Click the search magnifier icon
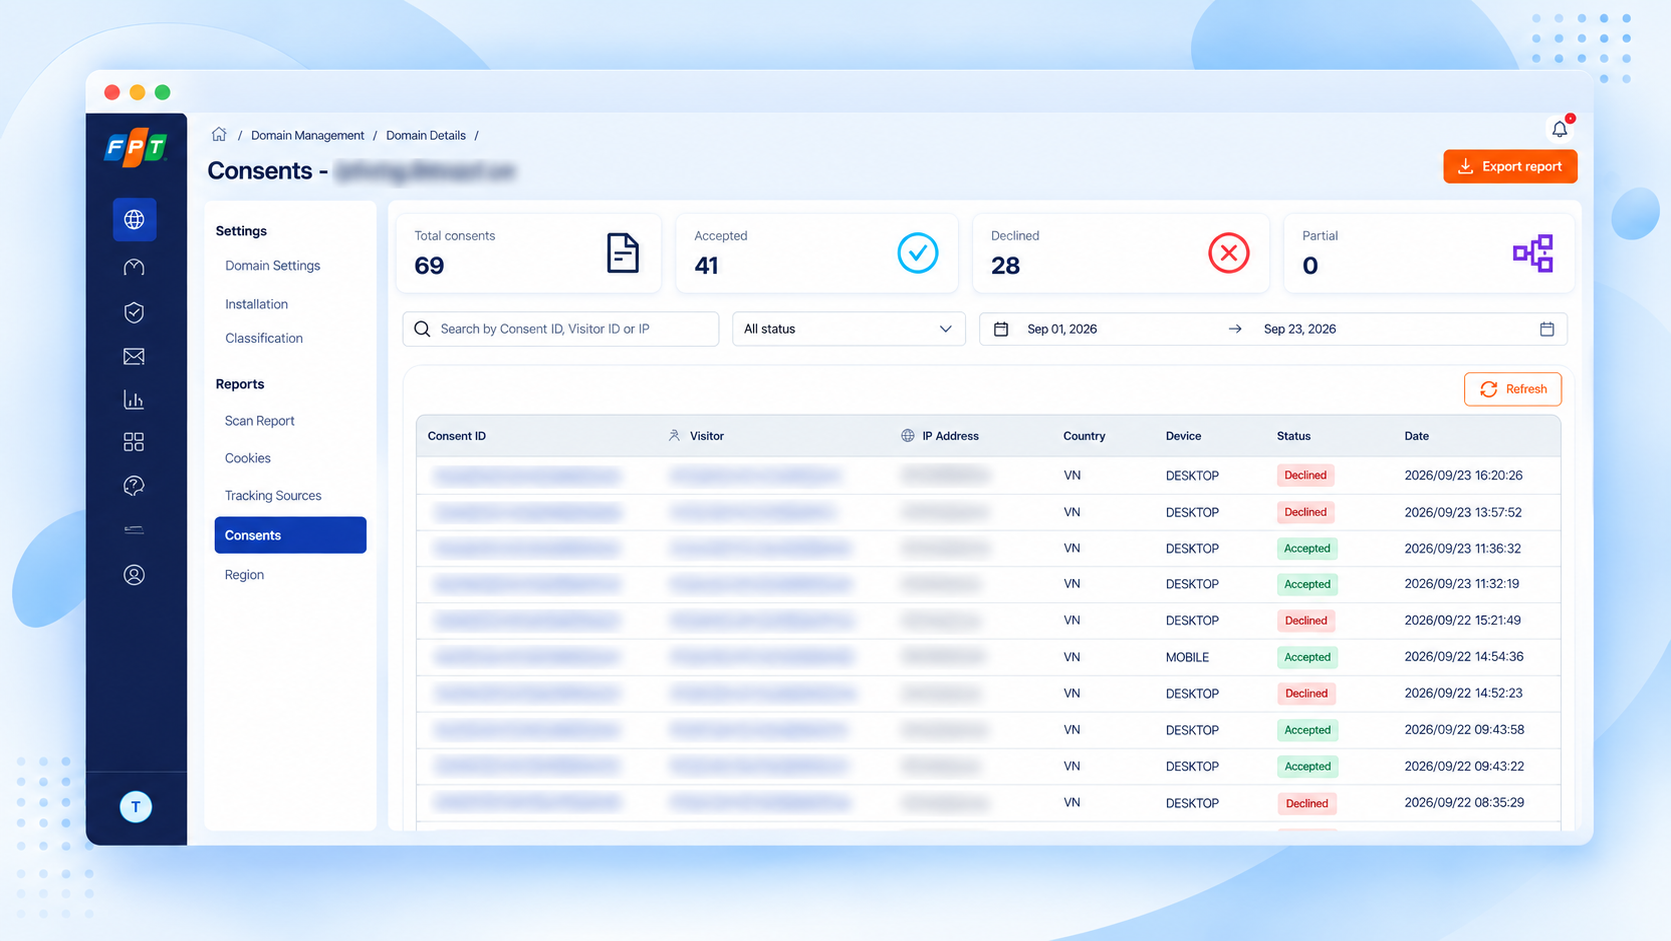This screenshot has width=1671, height=941. click(422, 329)
